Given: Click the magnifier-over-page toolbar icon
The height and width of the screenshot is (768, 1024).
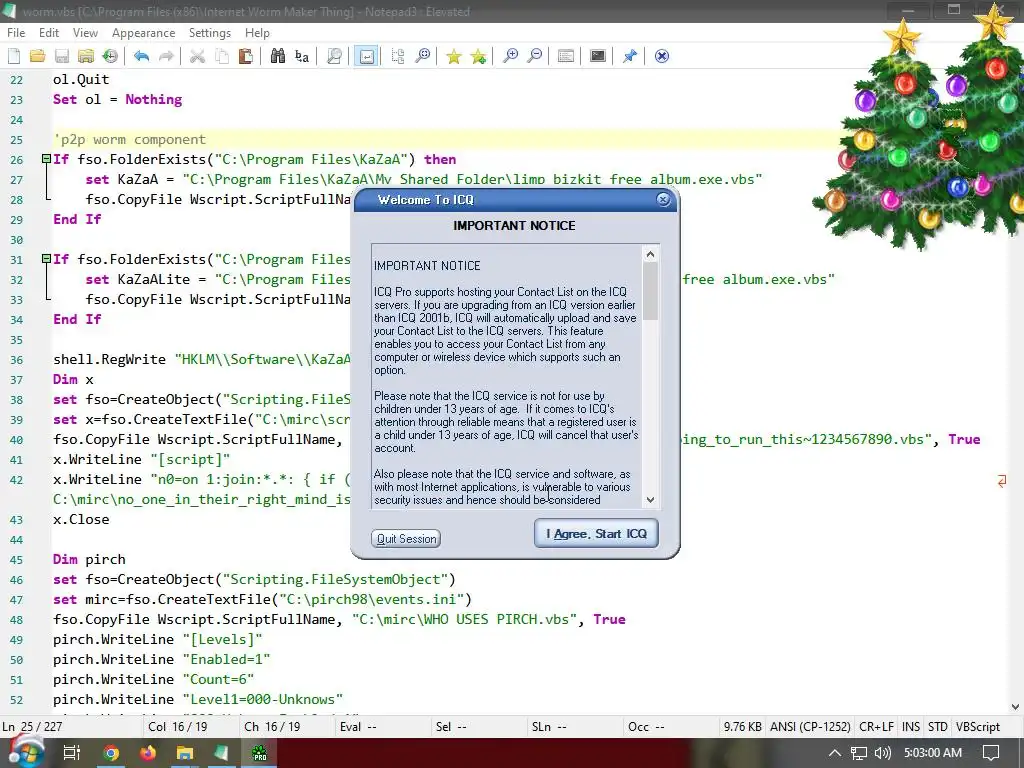Looking at the screenshot, I should tap(334, 56).
